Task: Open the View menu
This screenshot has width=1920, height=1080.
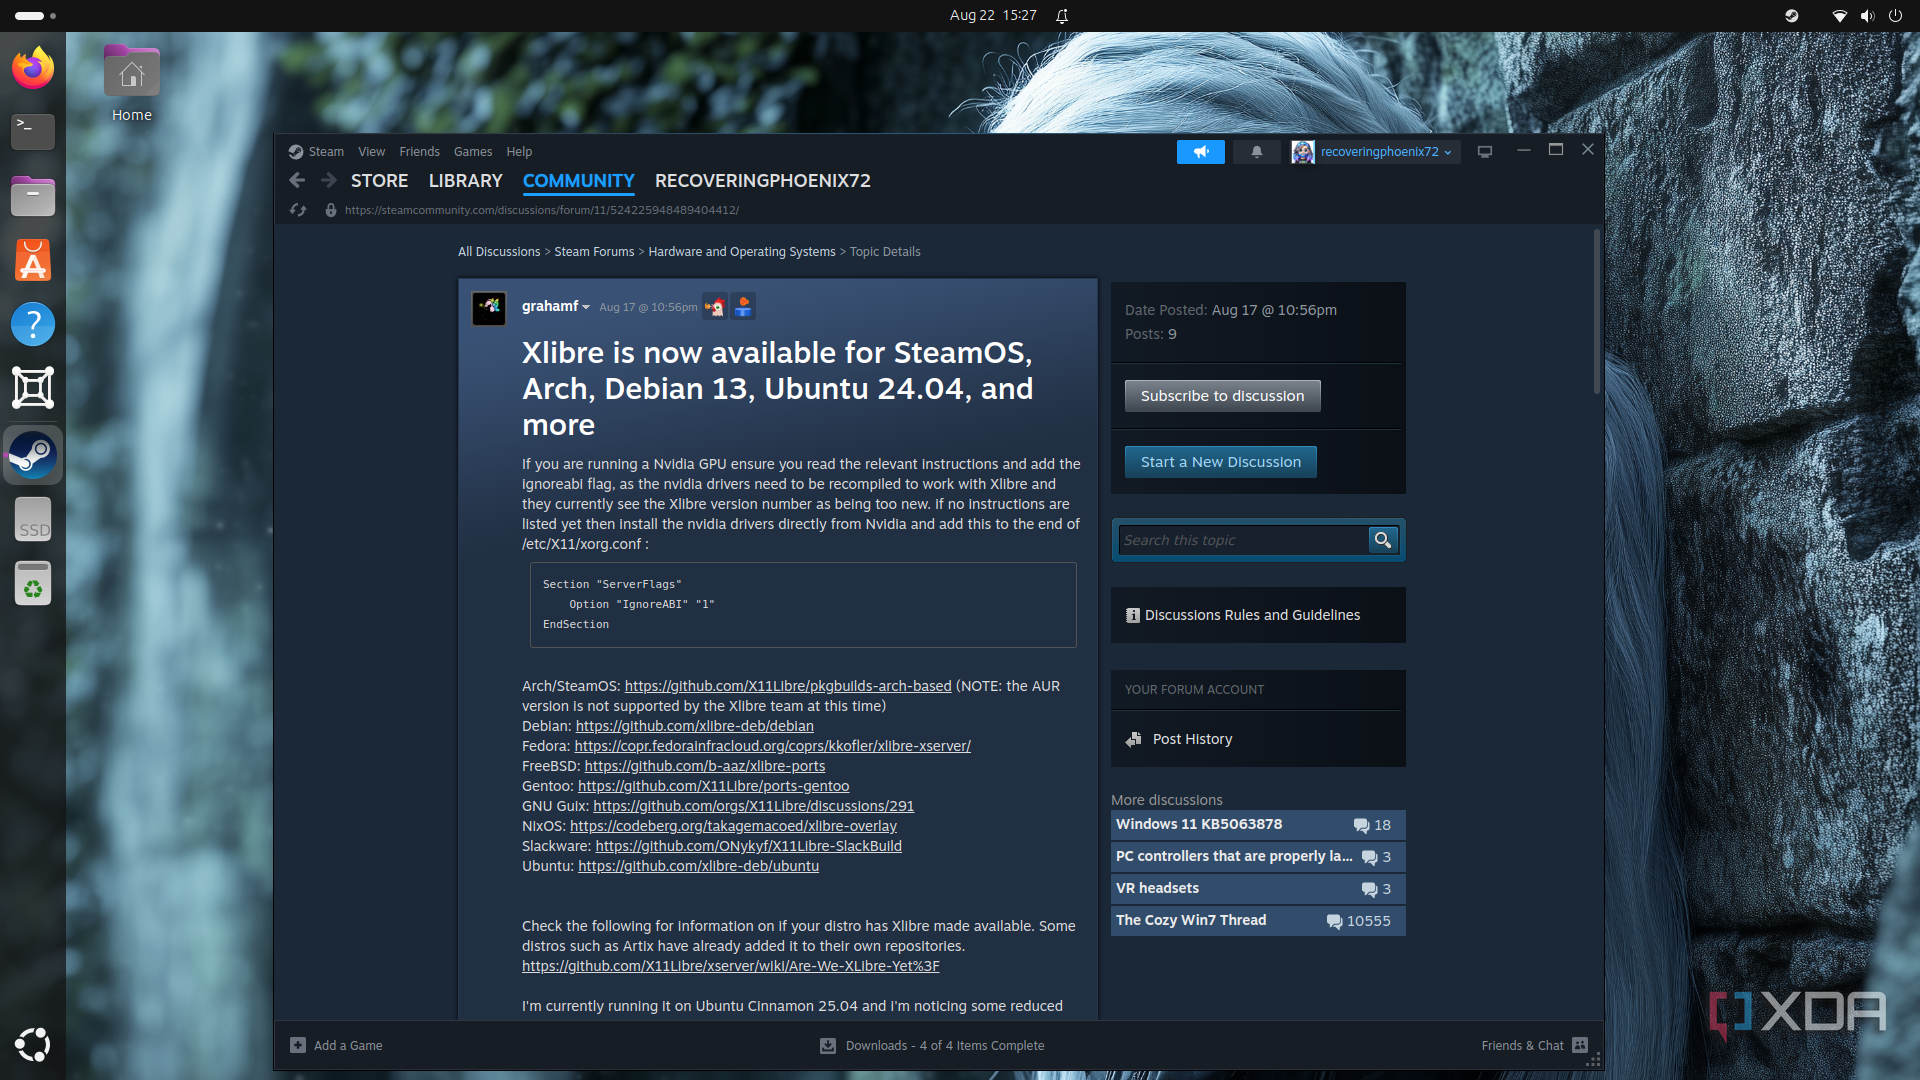Action: [371, 152]
